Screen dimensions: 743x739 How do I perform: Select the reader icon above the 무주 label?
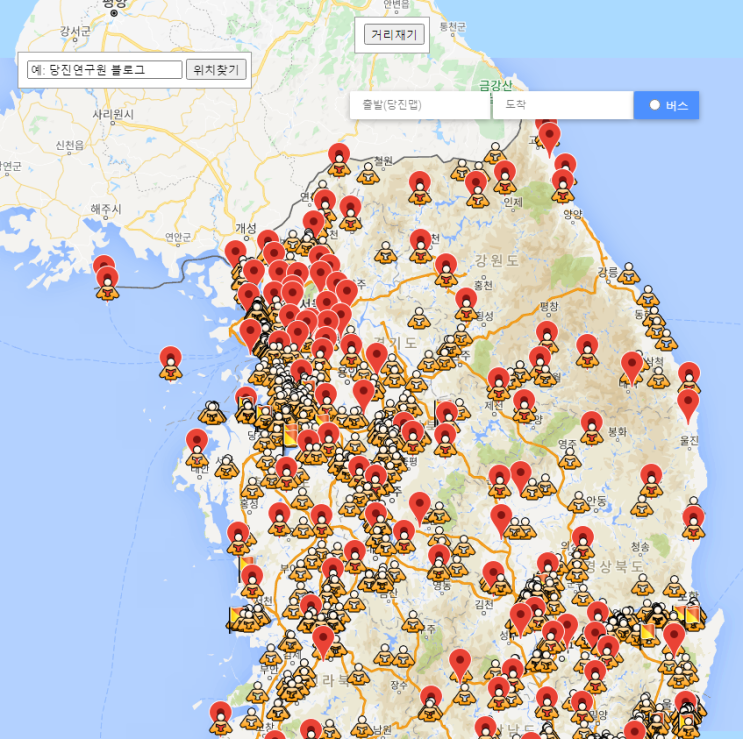click(x=413, y=622)
